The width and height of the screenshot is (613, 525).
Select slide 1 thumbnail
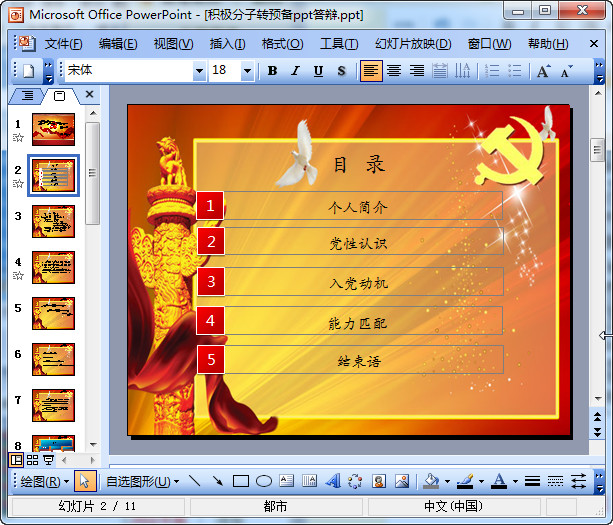(x=53, y=129)
